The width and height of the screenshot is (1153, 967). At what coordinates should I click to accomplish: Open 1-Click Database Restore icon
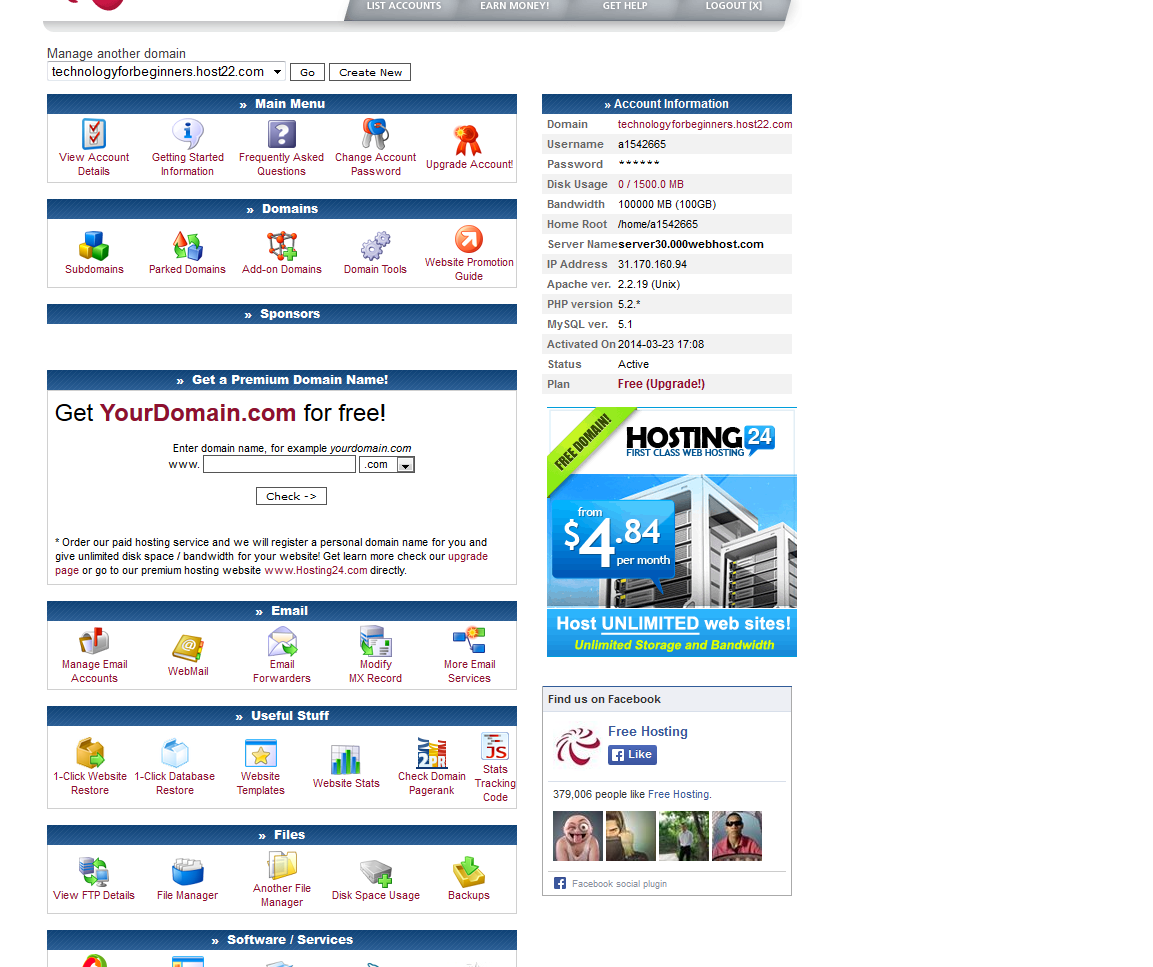pyautogui.click(x=175, y=753)
